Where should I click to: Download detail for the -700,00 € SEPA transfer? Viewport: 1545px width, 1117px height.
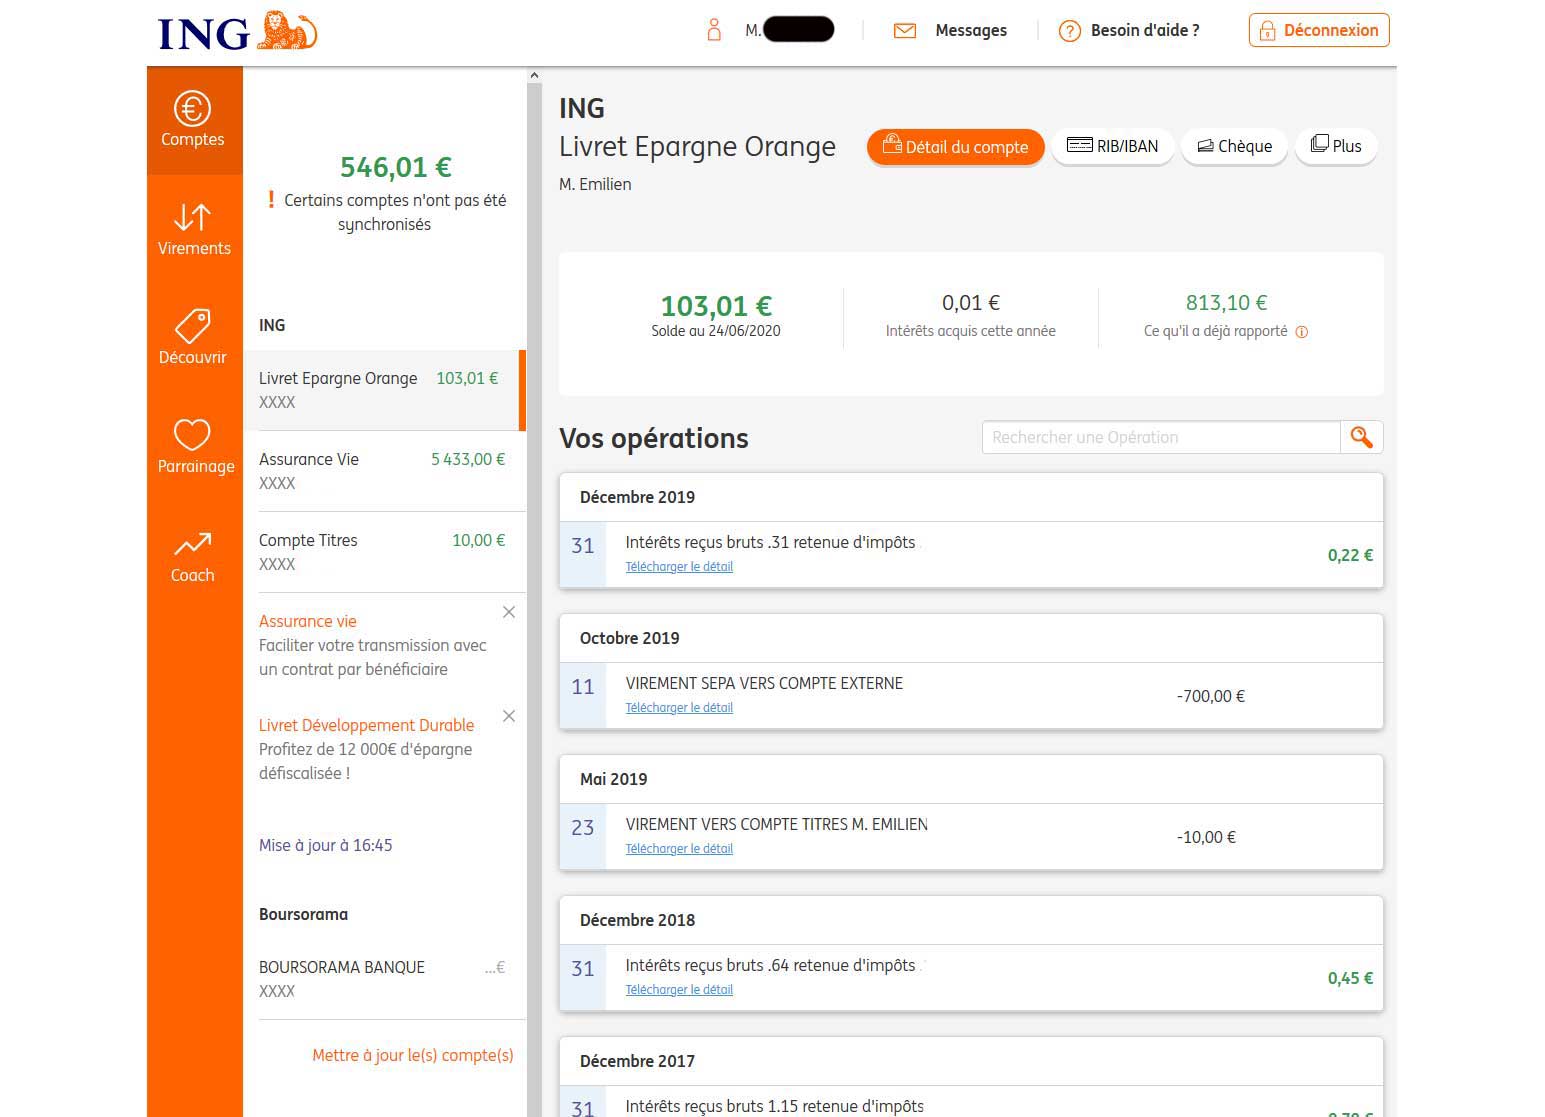679,708
